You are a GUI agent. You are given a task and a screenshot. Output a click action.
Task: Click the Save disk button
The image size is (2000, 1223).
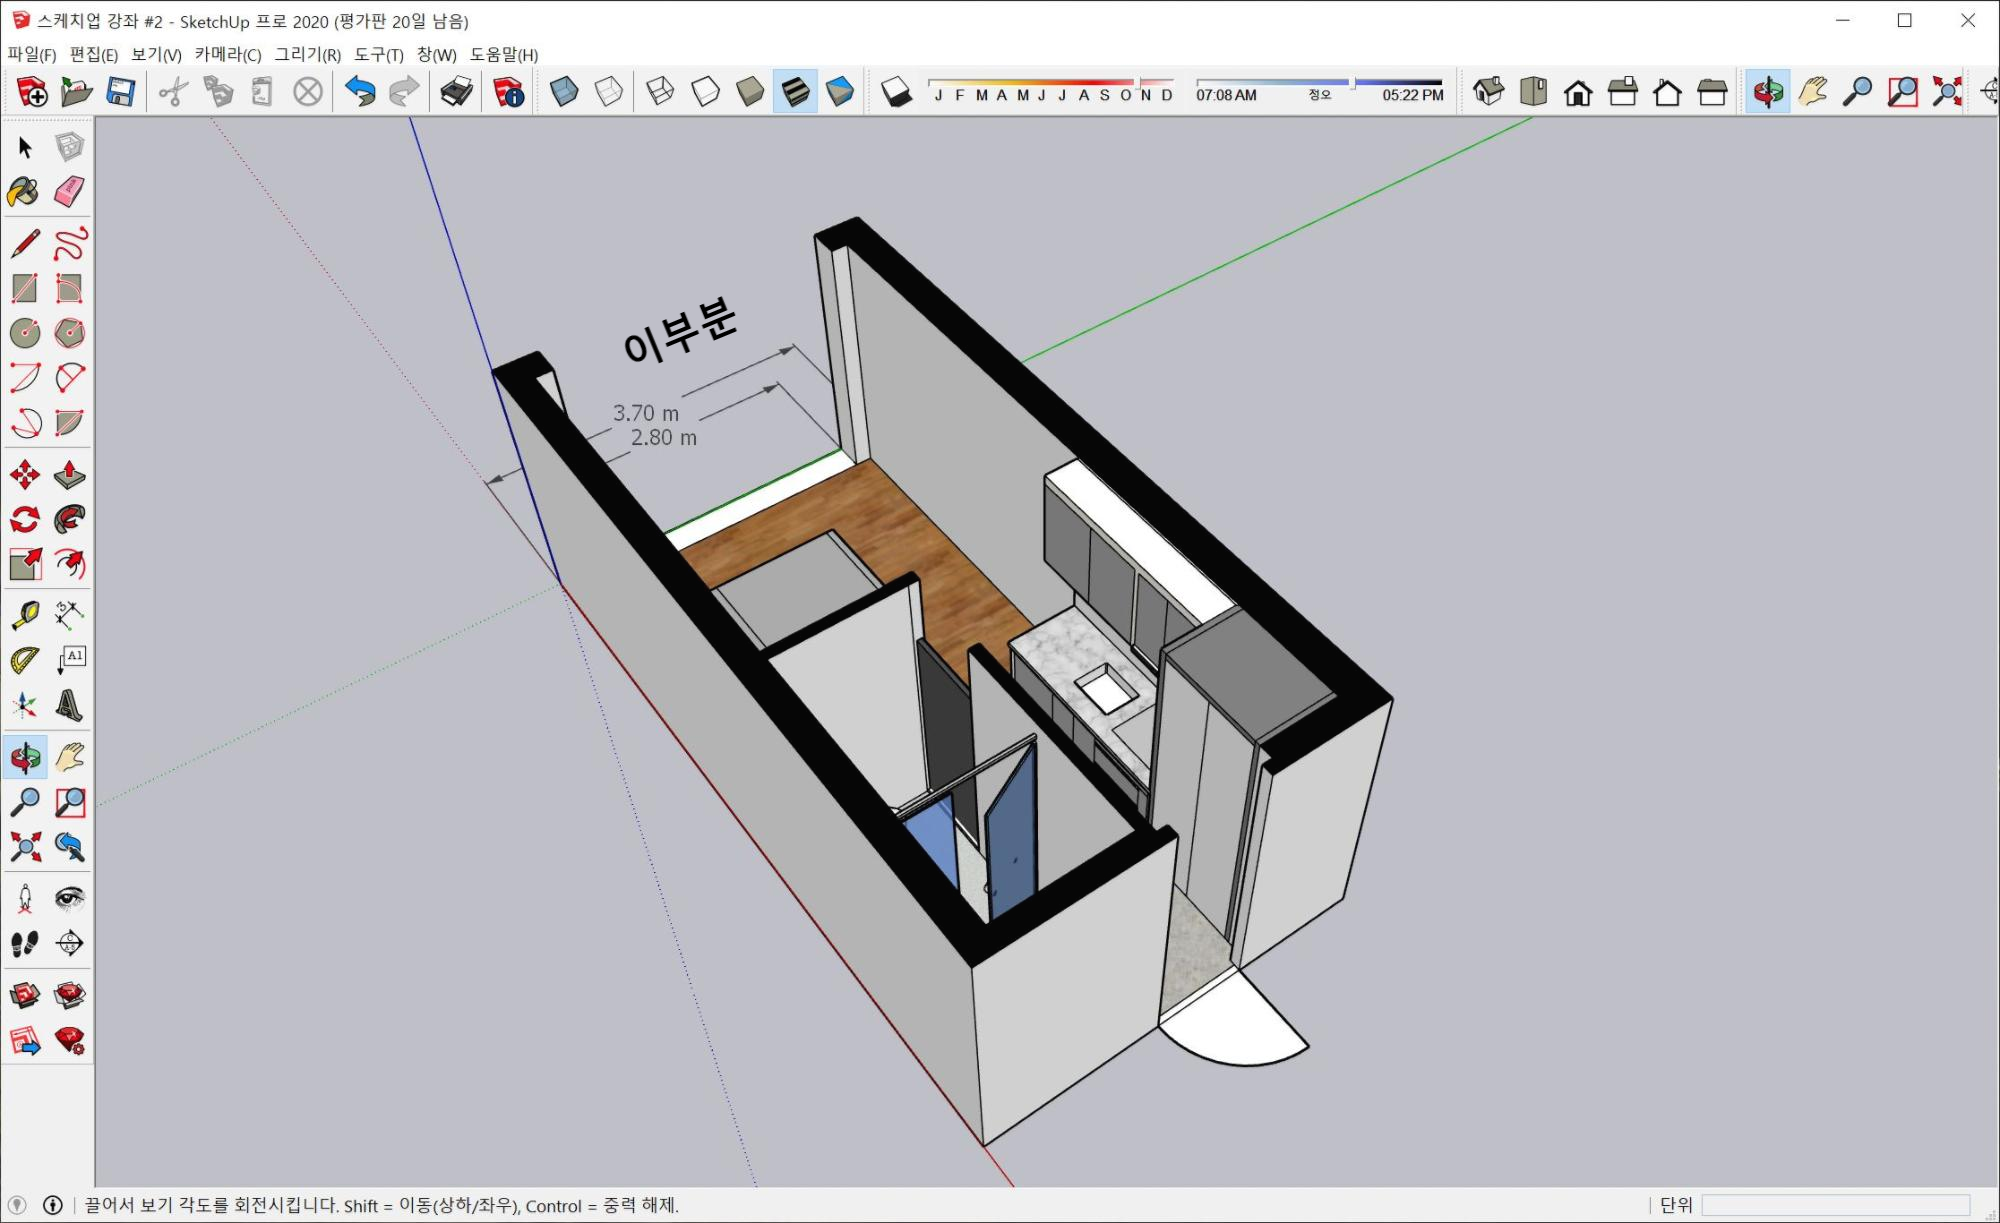tap(121, 92)
